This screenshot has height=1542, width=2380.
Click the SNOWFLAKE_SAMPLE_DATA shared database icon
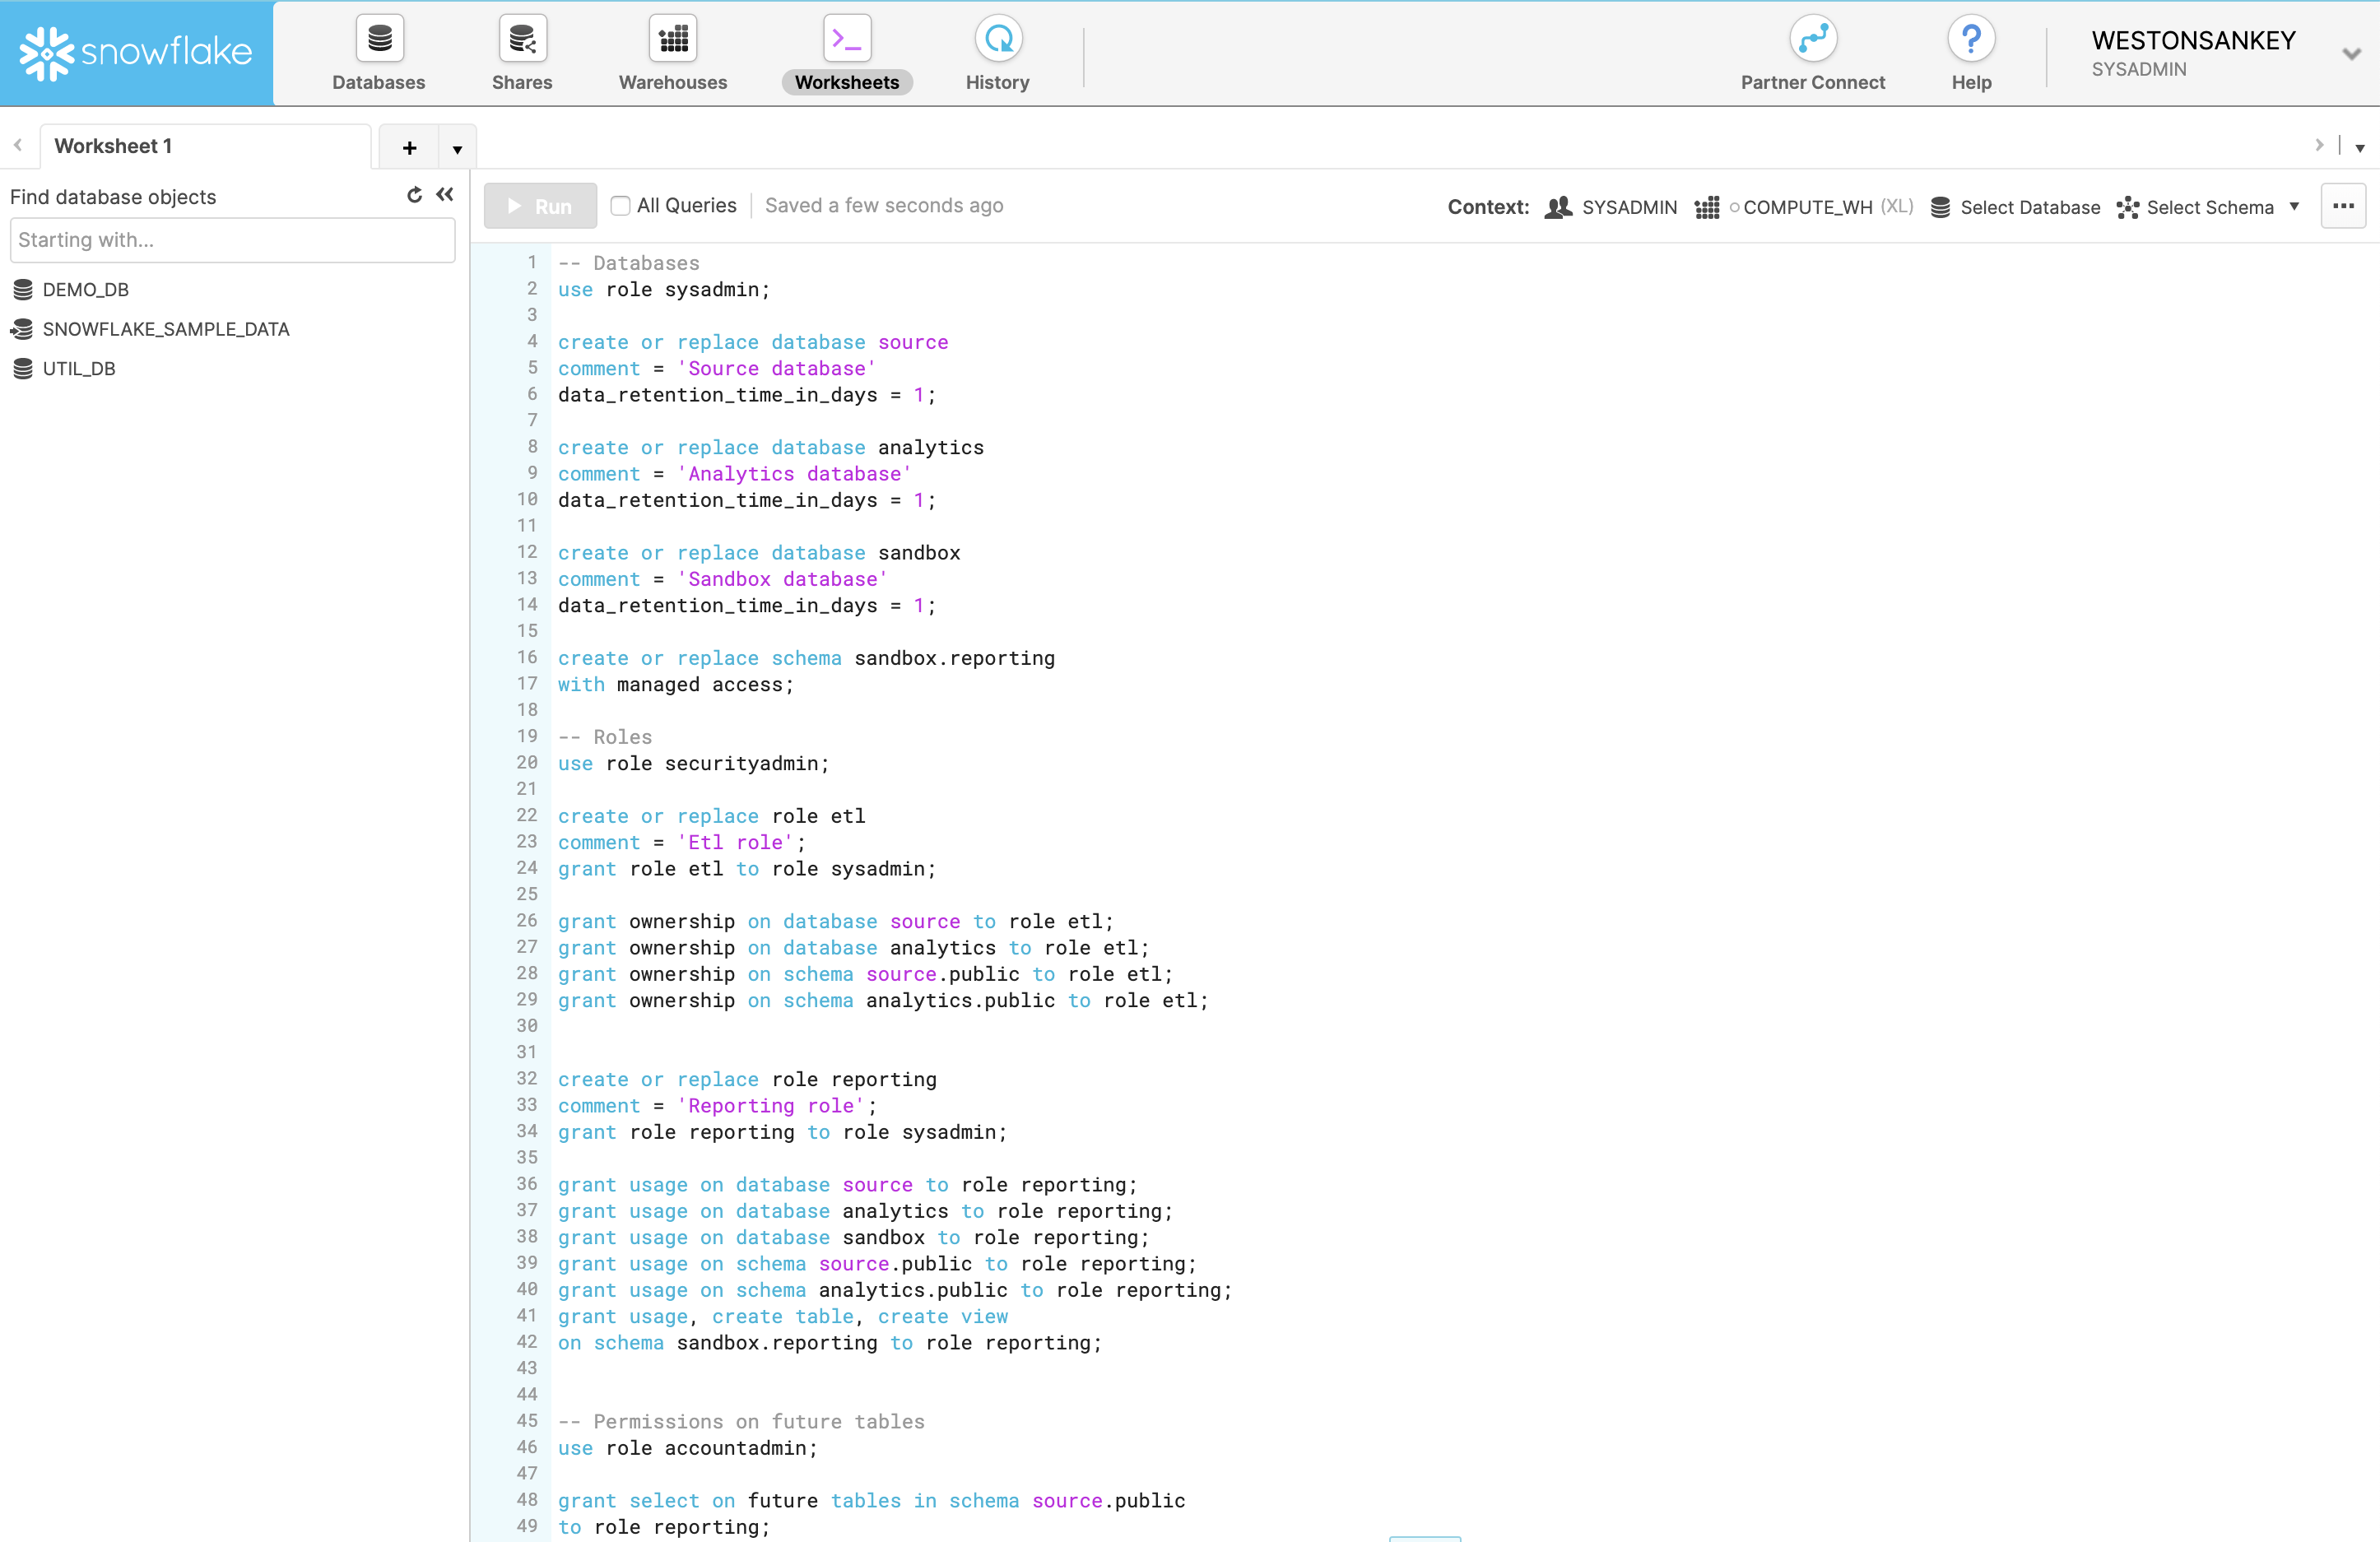[x=22, y=329]
